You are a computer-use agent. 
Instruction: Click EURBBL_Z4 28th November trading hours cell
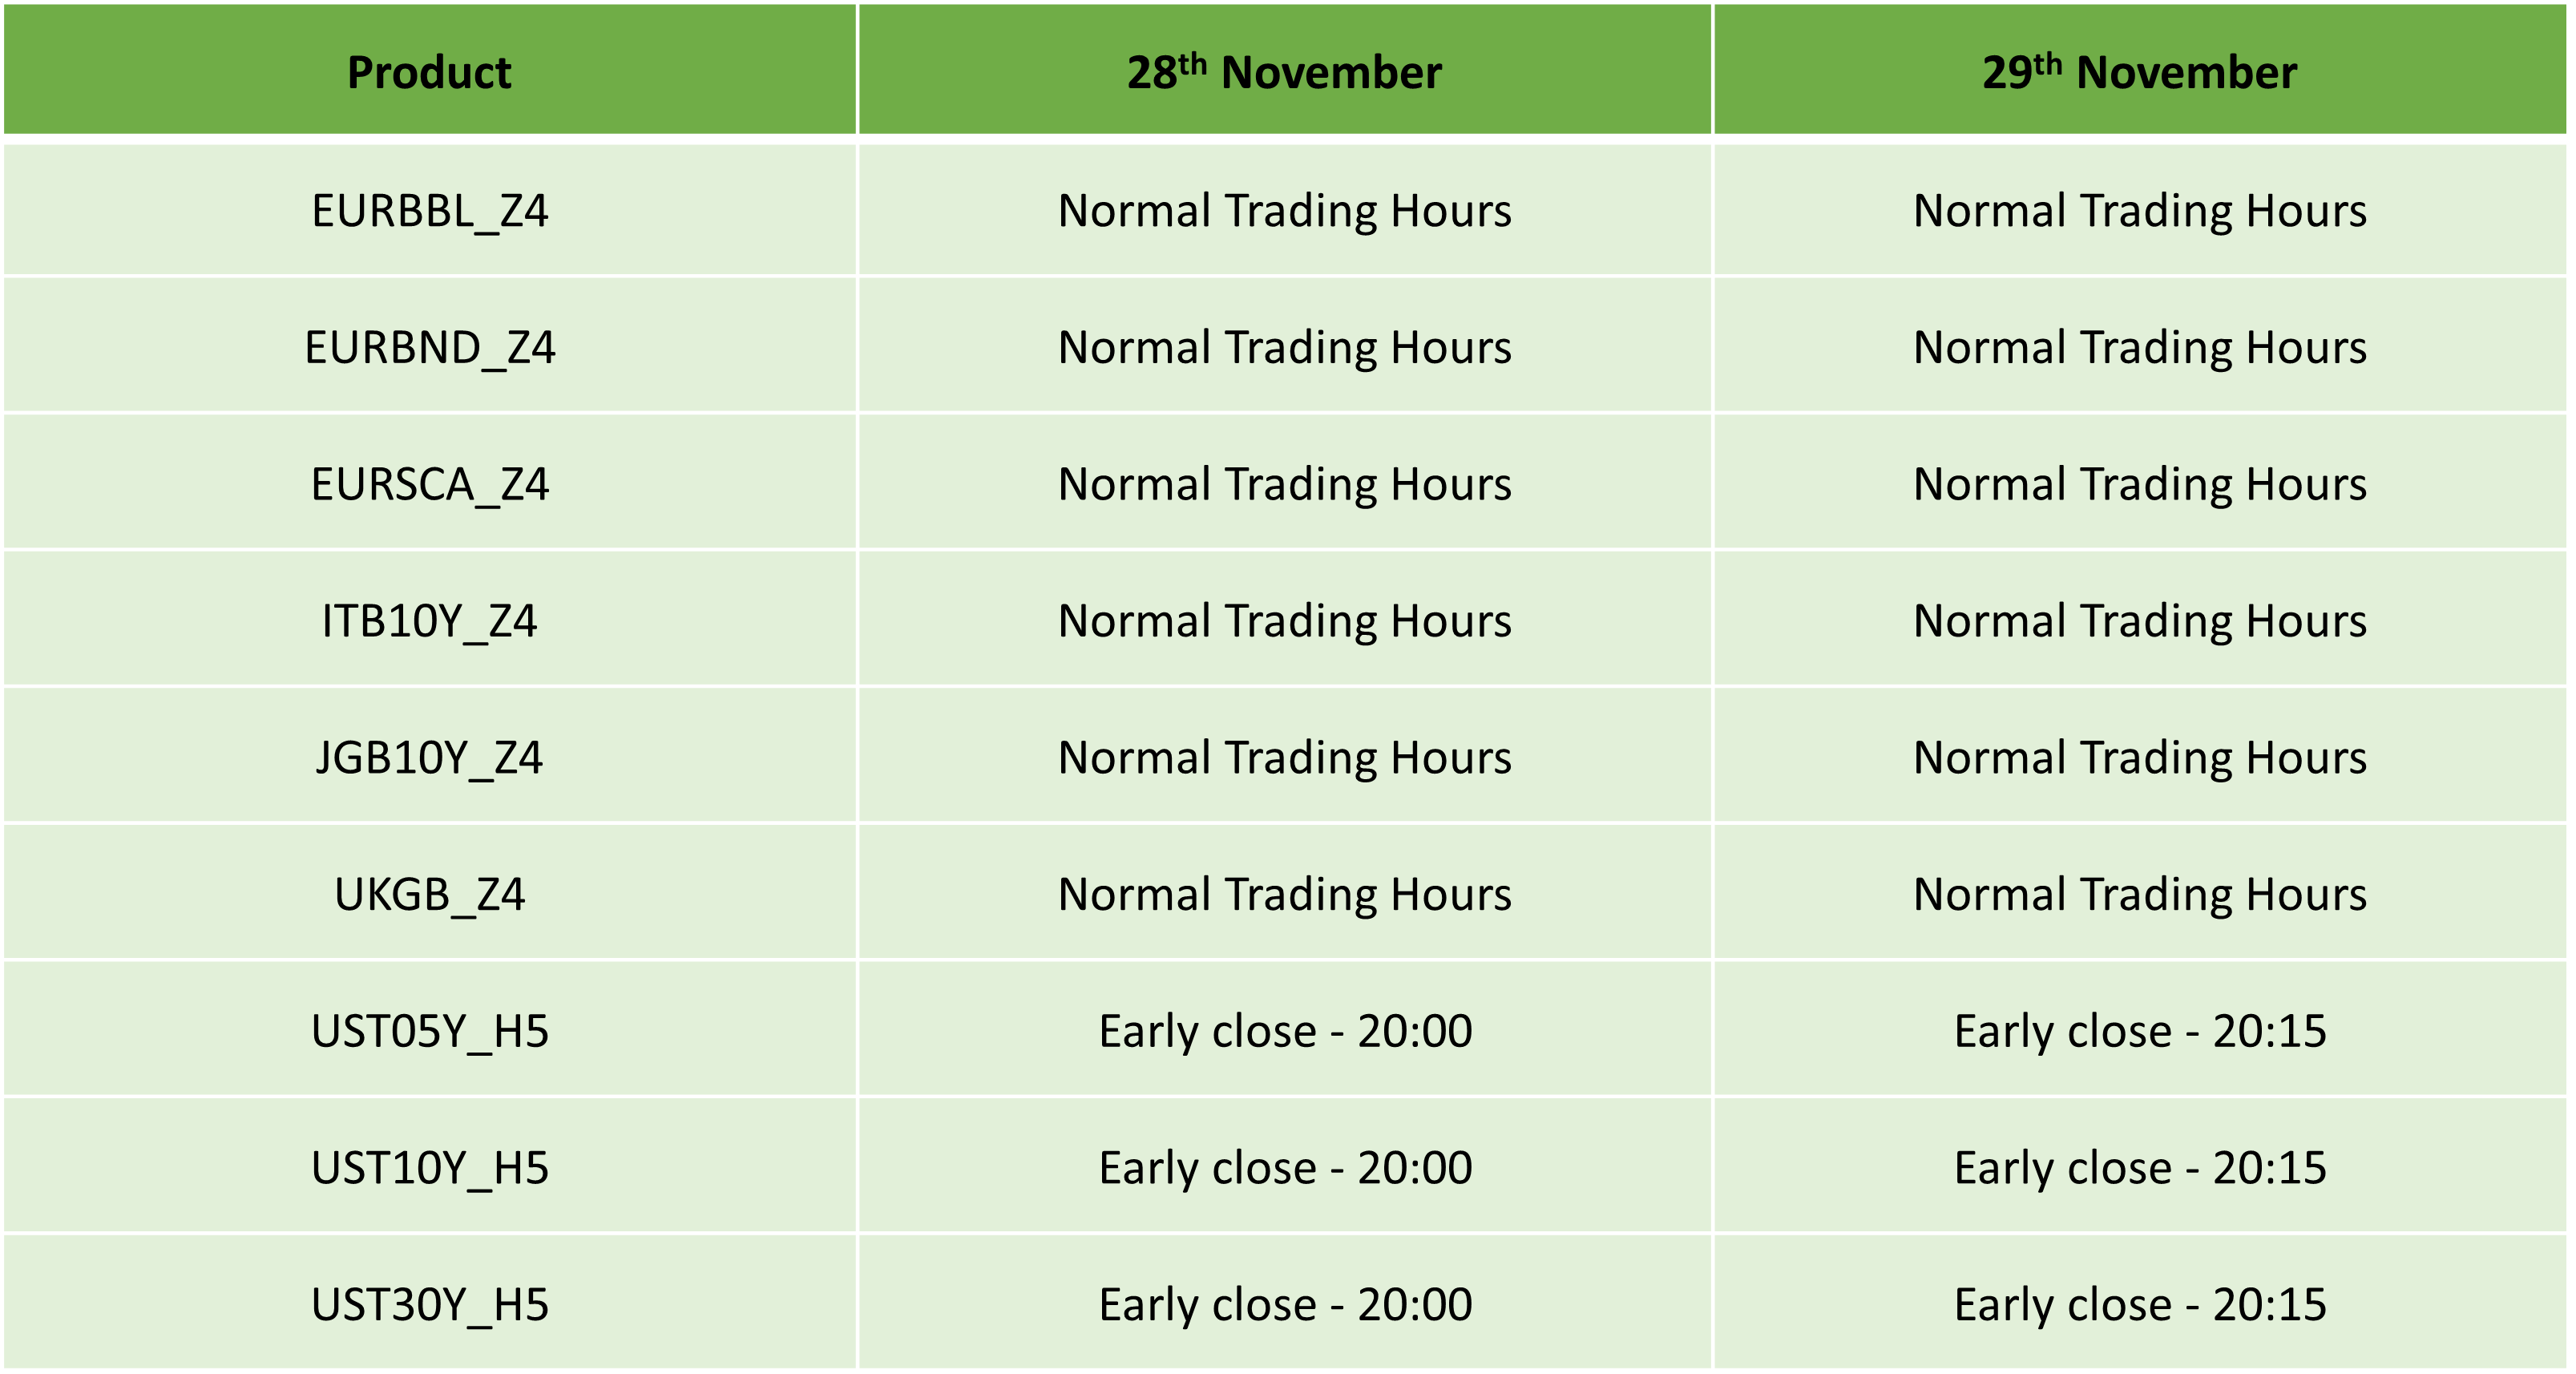pos(1285,211)
